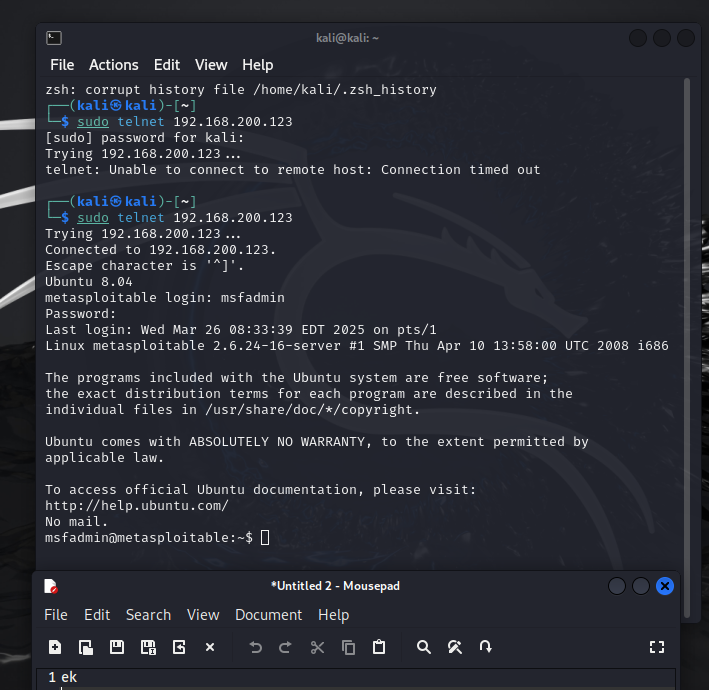Image resolution: width=709 pixels, height=690 pixels.
Task: Maximize the Mousepad window
Action: (x=641, y=586)
